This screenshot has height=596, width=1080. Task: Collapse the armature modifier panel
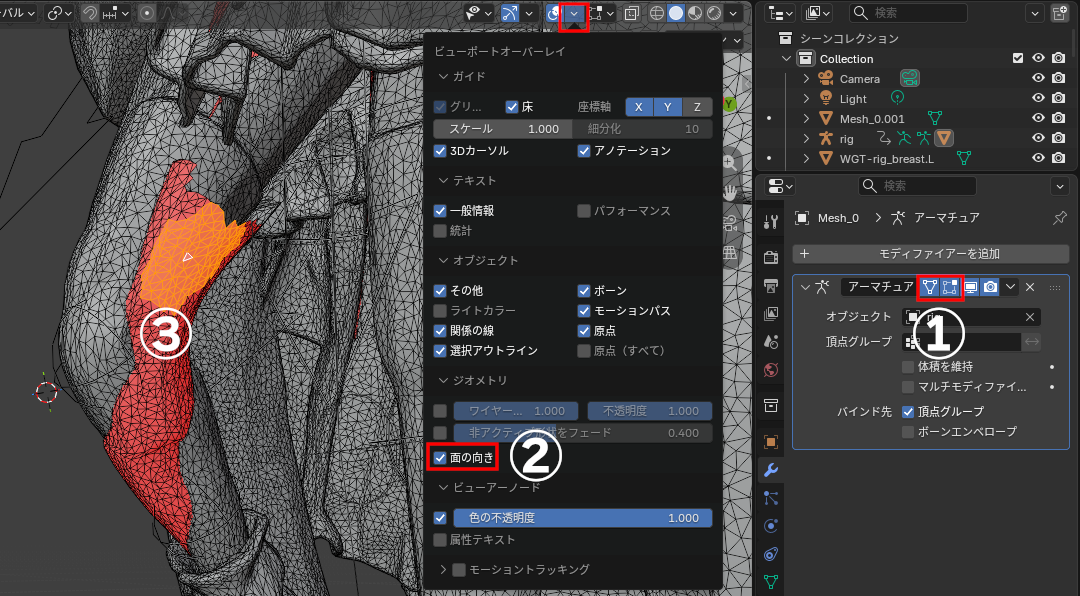[805, 287]
